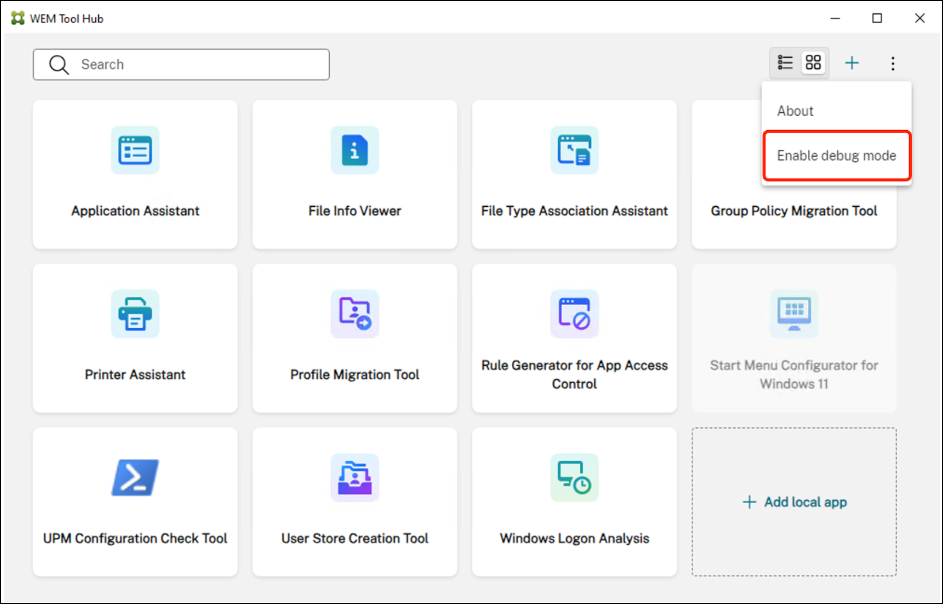Click the File Info Viewer label
The width and height of the screenshot is (943, 604).
tap(355, 211)
